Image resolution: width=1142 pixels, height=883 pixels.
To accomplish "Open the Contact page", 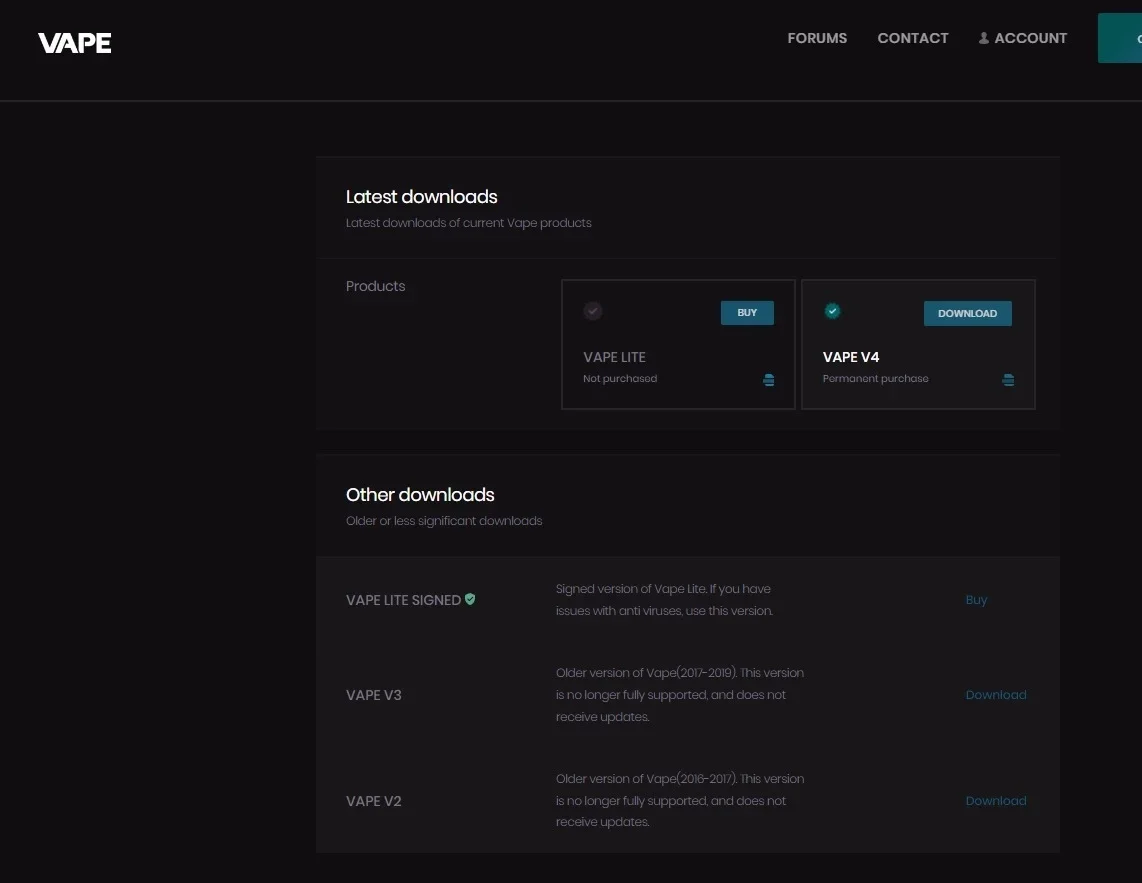I will pyautogui.click(x=913, y=38).
